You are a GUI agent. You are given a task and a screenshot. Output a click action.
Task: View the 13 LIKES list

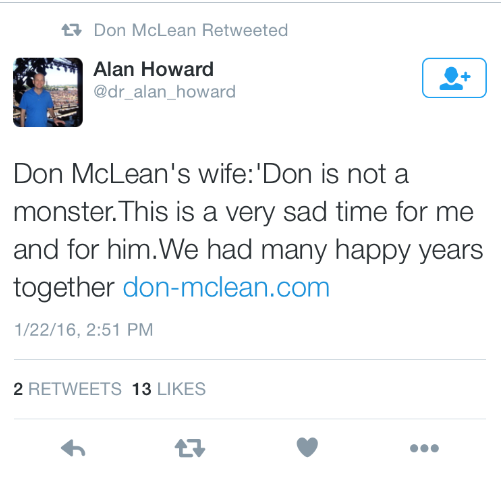pyautogui.click(x=169, y=389)
